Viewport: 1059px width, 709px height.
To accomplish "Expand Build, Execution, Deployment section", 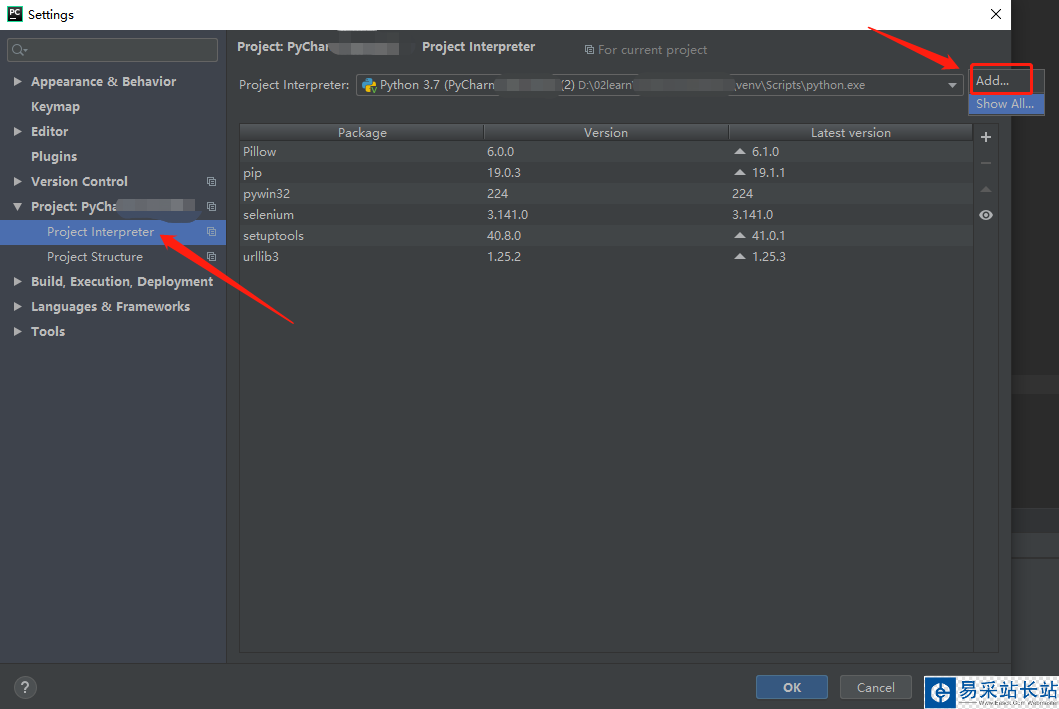I will click(x=18, y=282).
